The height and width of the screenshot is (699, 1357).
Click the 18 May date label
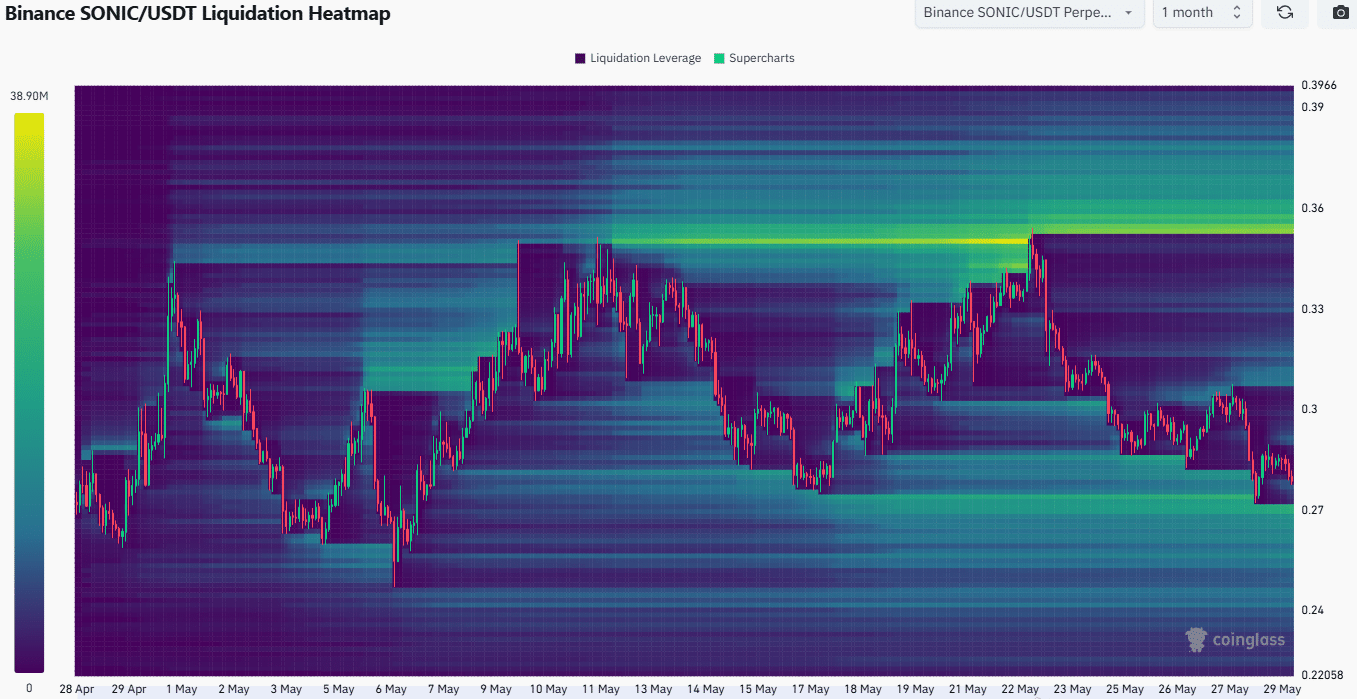click(x=863, y=689)
